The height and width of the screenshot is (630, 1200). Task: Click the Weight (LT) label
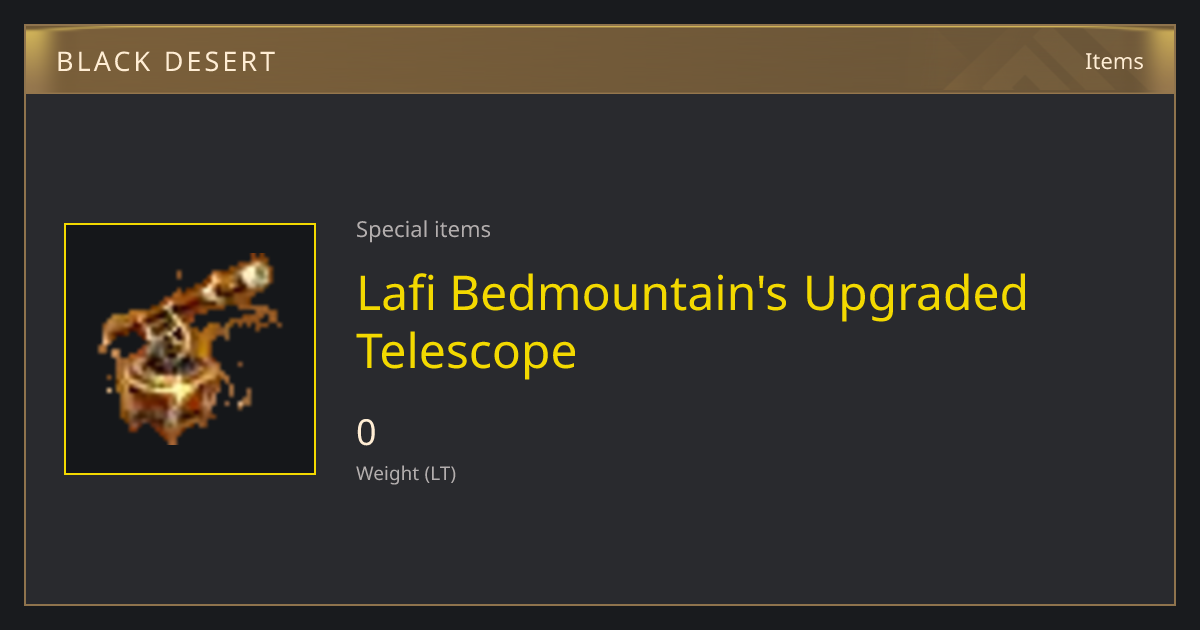pos(406,474)
